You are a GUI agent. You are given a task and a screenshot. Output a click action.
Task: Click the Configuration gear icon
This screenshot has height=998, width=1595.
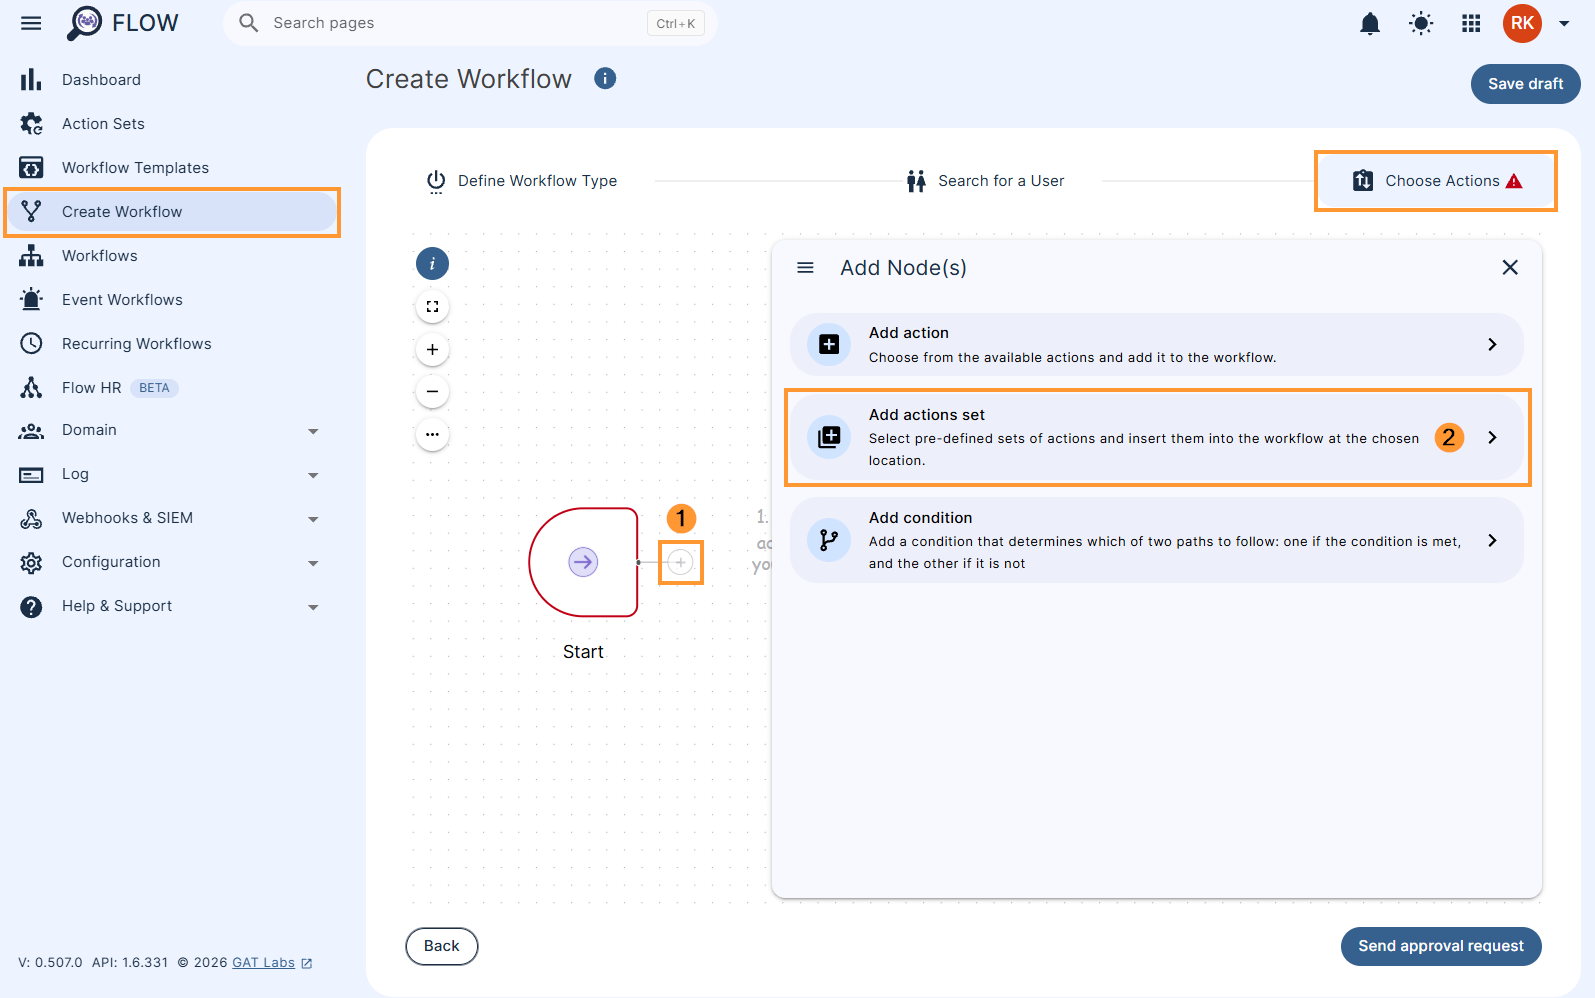point(31,562)
